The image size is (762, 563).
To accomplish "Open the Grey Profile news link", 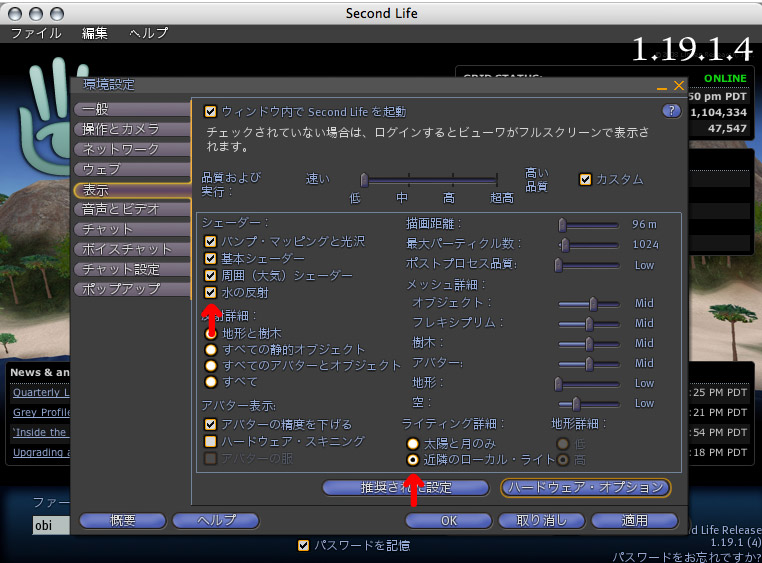I will tap(41, 412).
